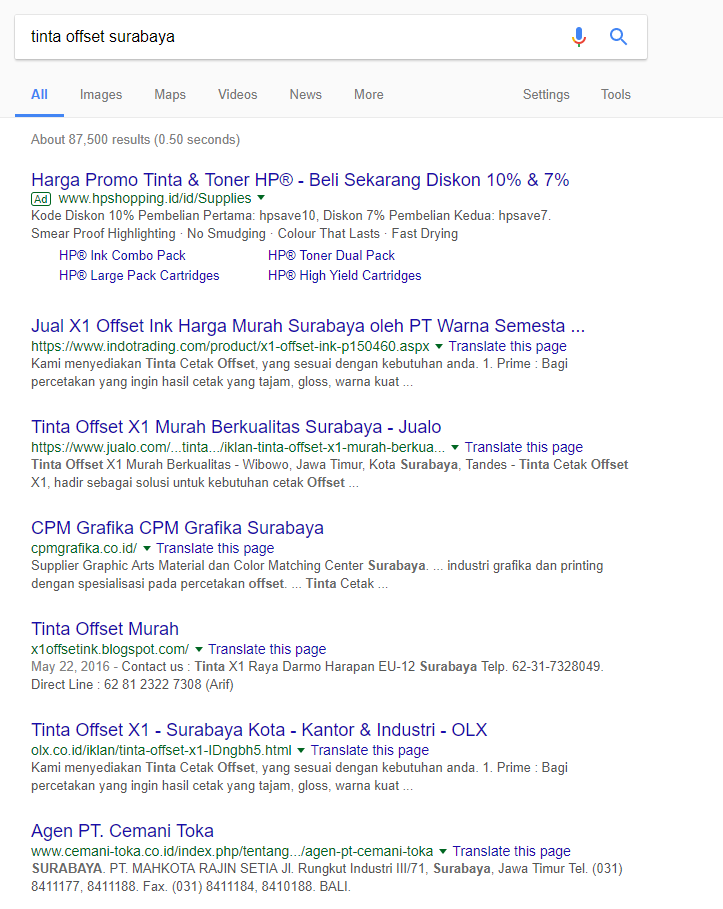Click Translate this page for Jualo result
The height and width of the screenshot is (909, 723).
[x=524, y=447]
